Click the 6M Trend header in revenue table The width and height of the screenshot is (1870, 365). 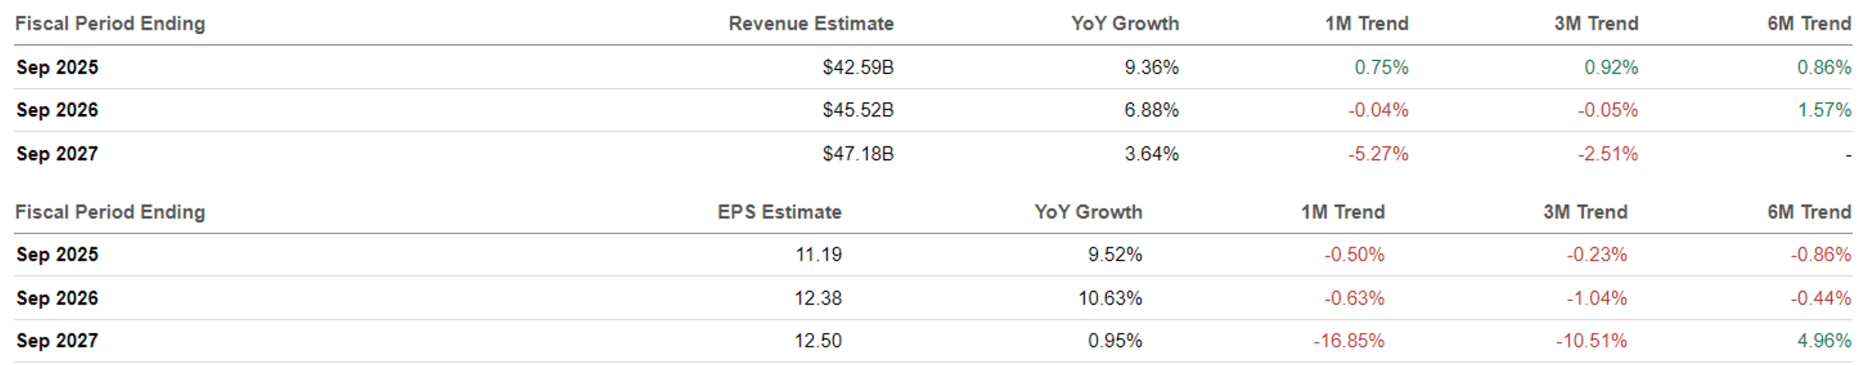(1809, 23)
